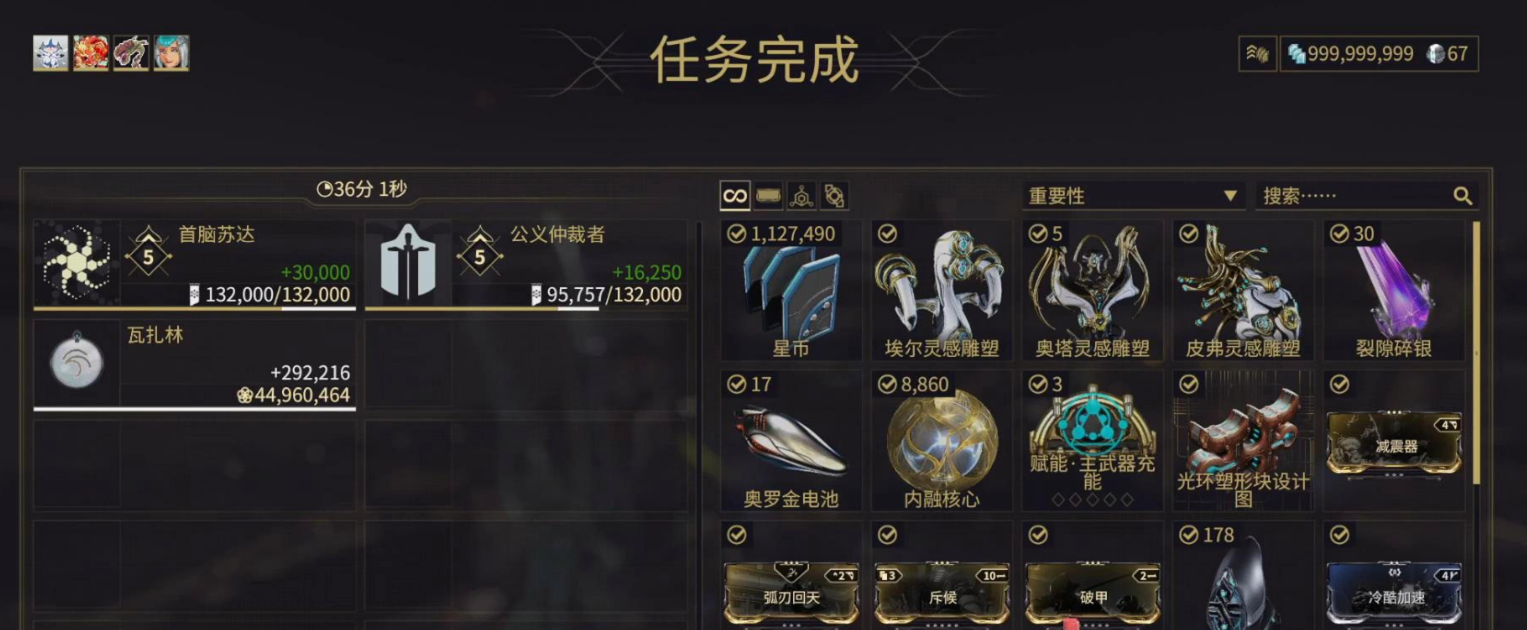Viewport: 1527px width, 630px height.
Task: Click the relics filter icon
Action: [x=835, y=196]
